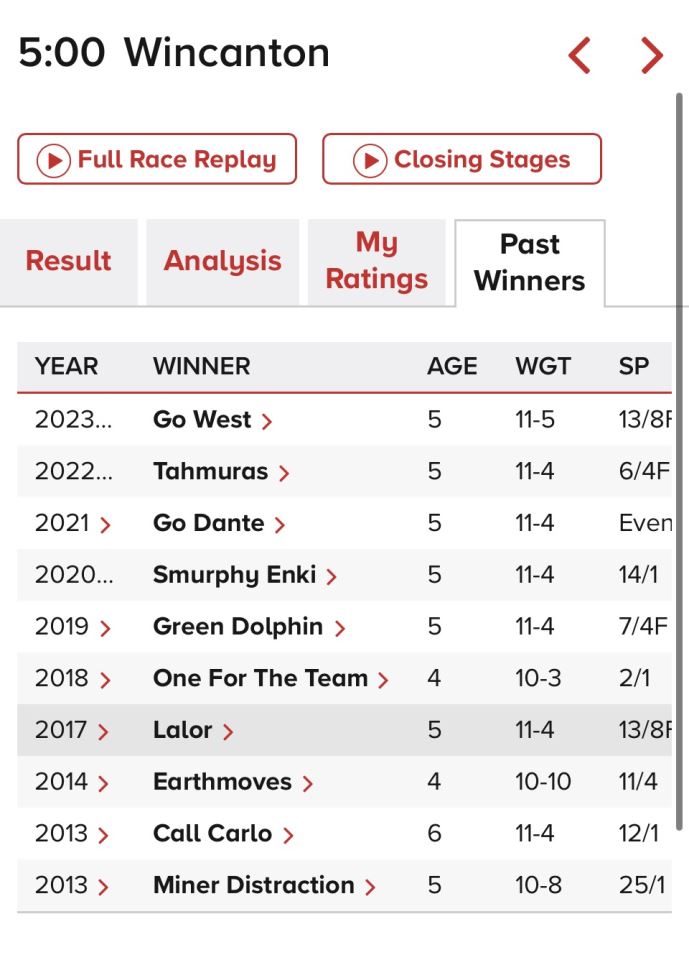
Task: Click chevron beside Green Dolphin
Action: coord(340,628)
